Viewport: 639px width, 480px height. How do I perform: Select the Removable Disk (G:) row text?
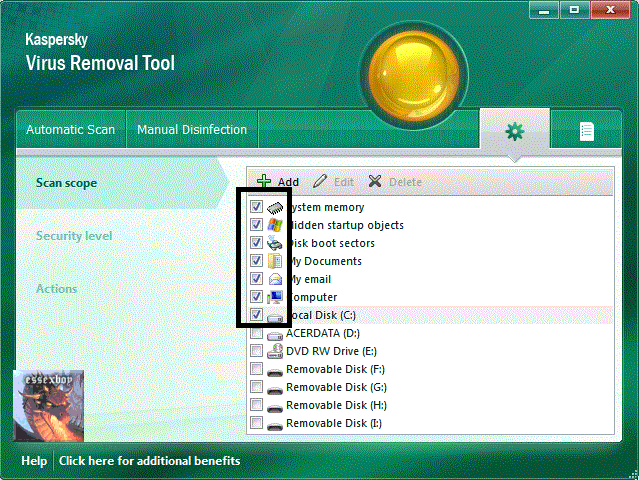(x=336, y=387)
